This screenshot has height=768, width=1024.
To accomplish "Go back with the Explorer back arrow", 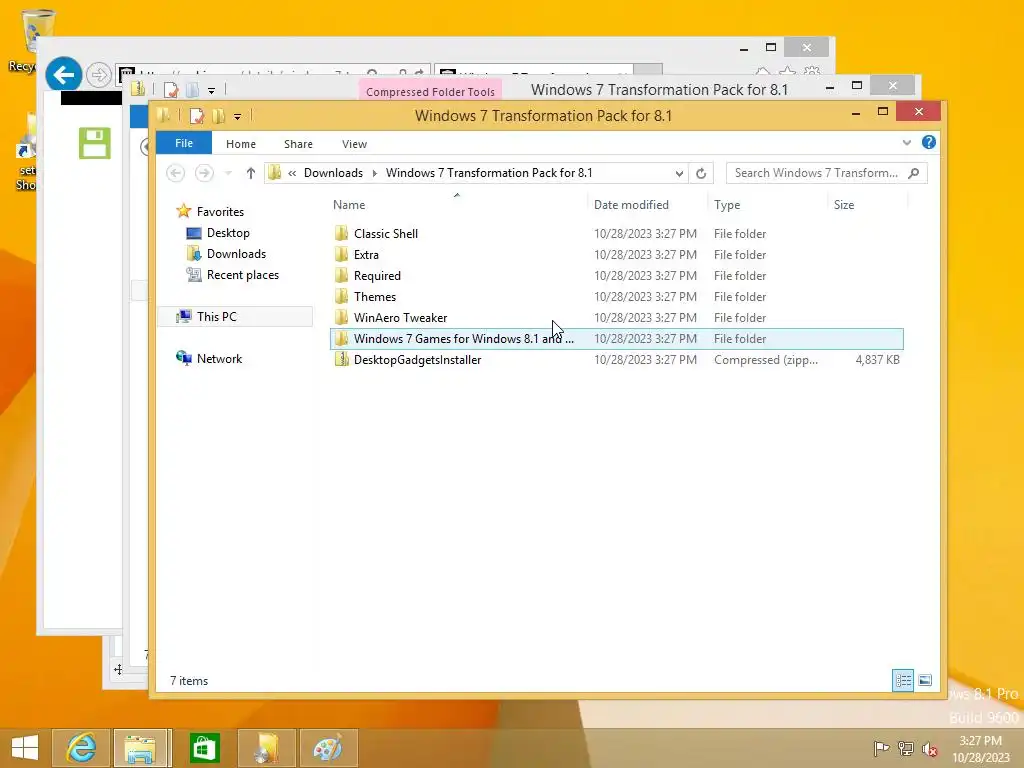I will coord(175,173).
